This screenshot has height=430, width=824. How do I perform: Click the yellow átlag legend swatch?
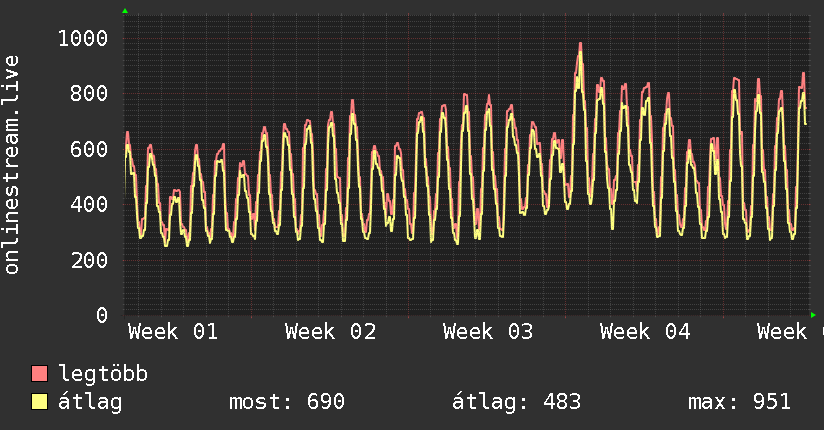(x=40, y=402)
